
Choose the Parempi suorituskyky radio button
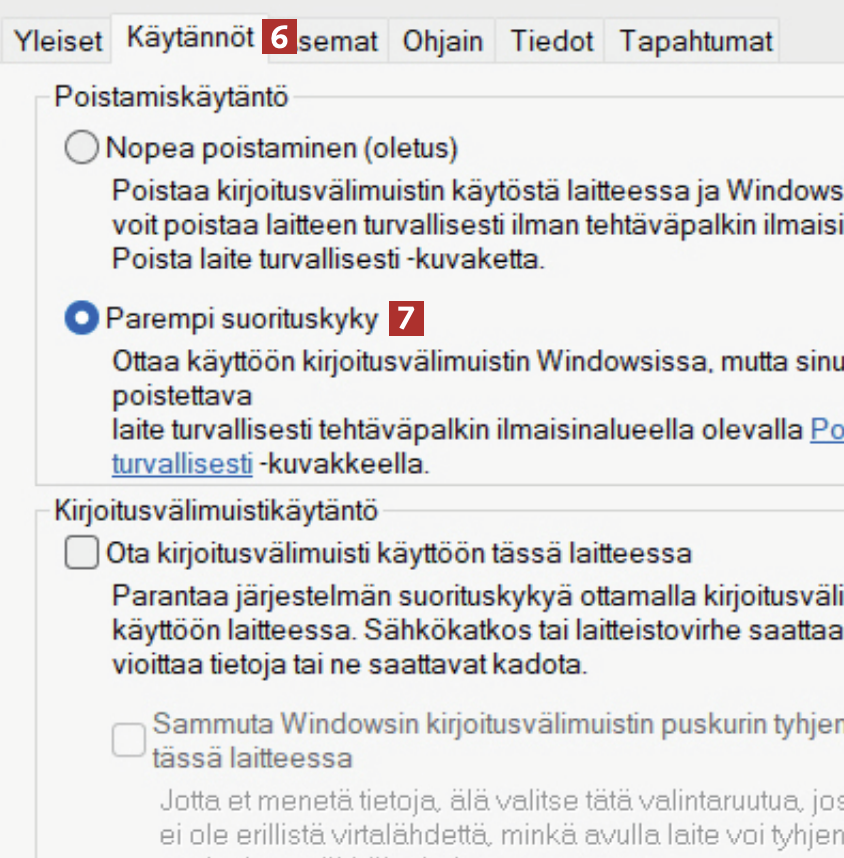80,319
